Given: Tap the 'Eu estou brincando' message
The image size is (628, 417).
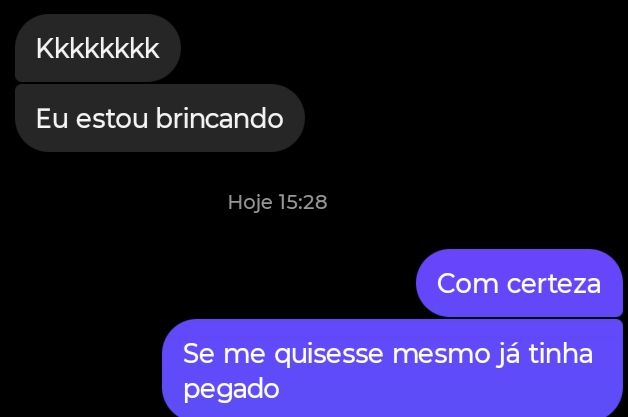Looking at the screenshot, I should [x=160, y=118].
